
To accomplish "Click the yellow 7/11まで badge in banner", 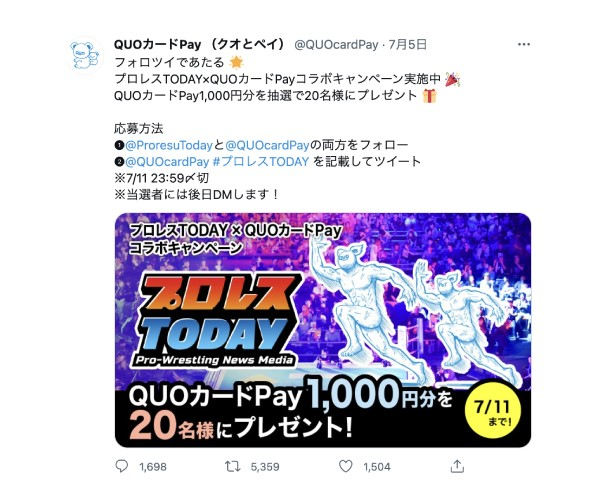I will point(493,410).
